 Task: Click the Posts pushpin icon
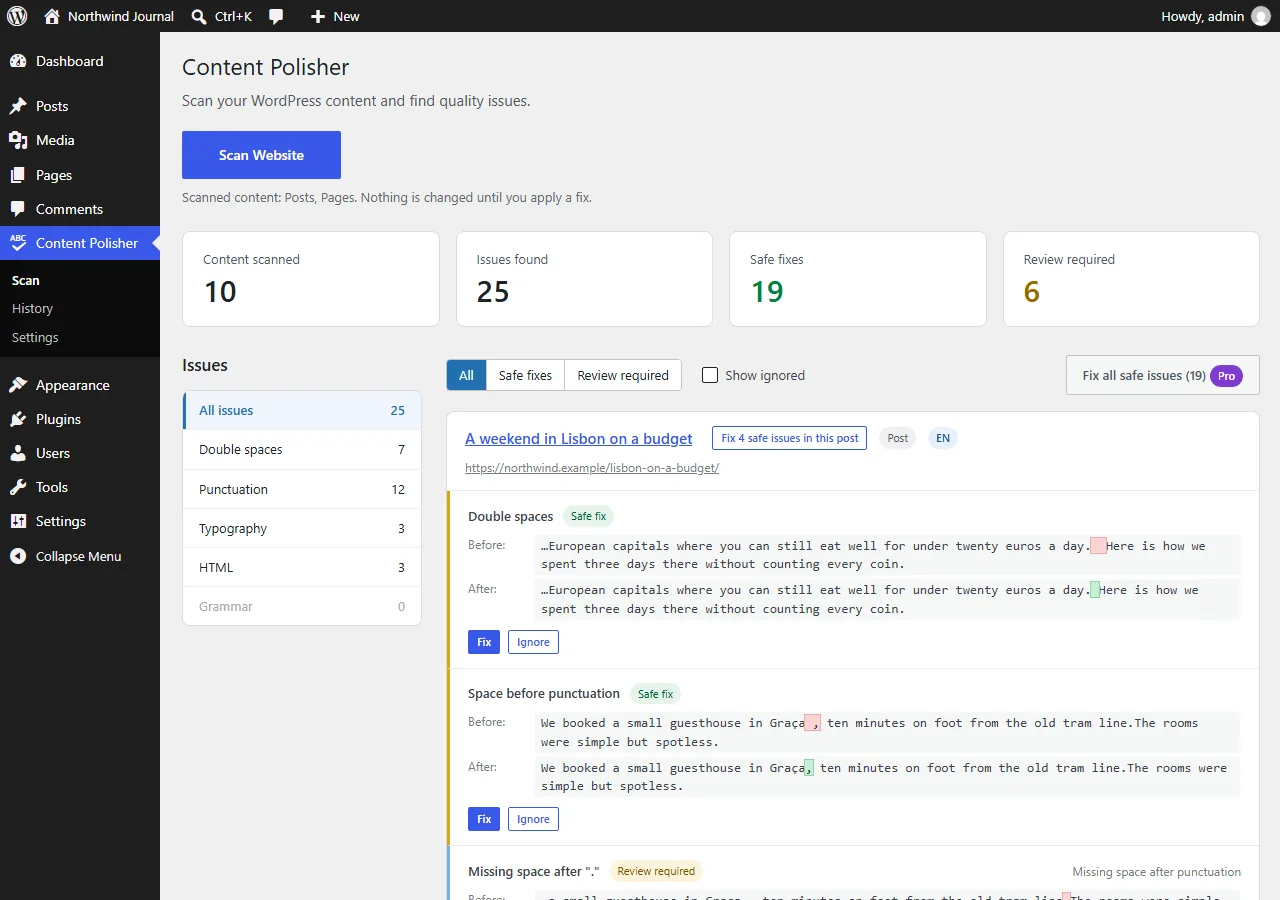(x=18, y=106)
